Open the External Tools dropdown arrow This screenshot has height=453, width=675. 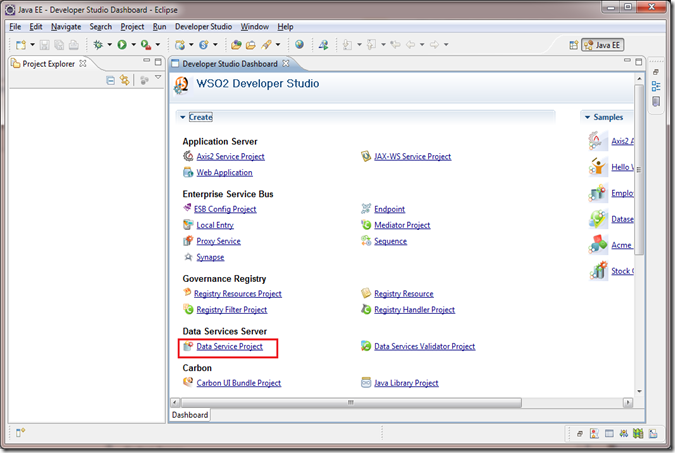pyautogui.click(x=158, y=44)
